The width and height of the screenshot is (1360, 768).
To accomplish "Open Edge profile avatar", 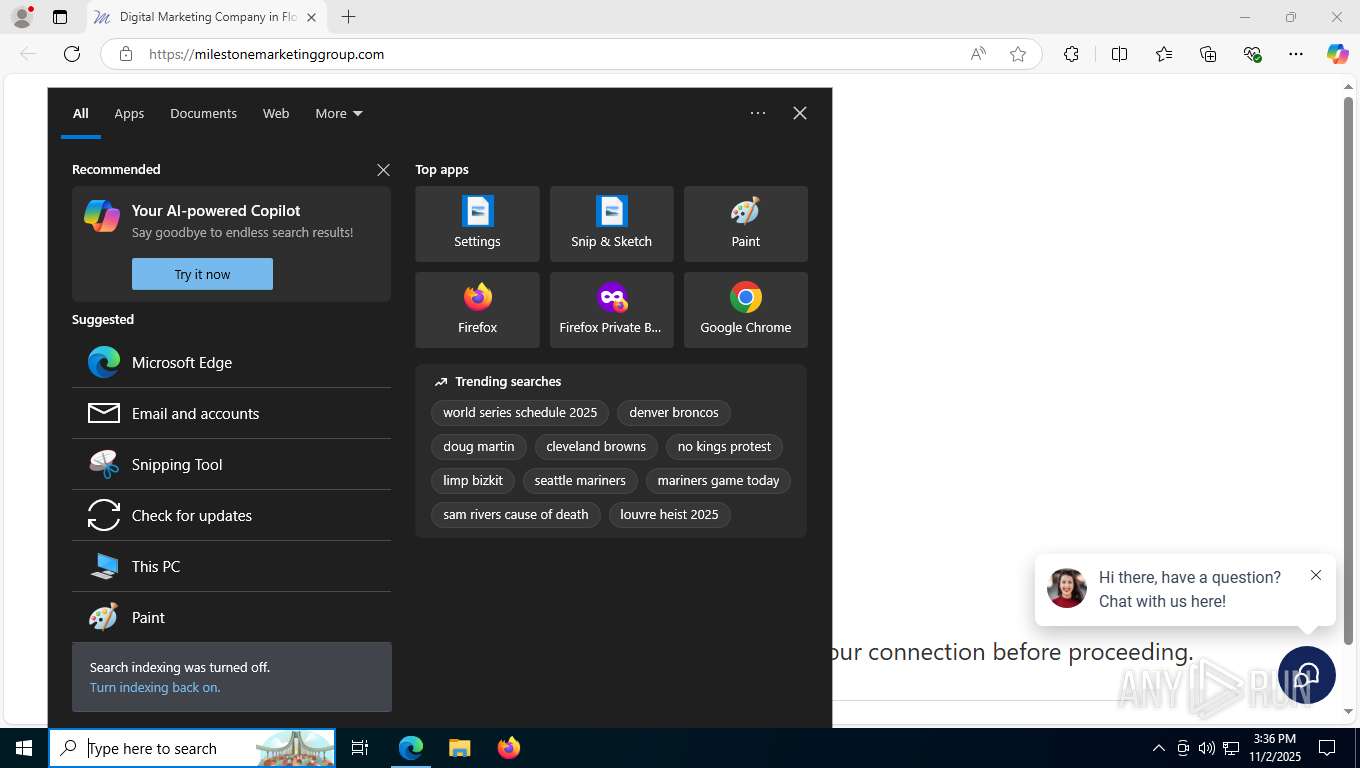I will point(21,17).
